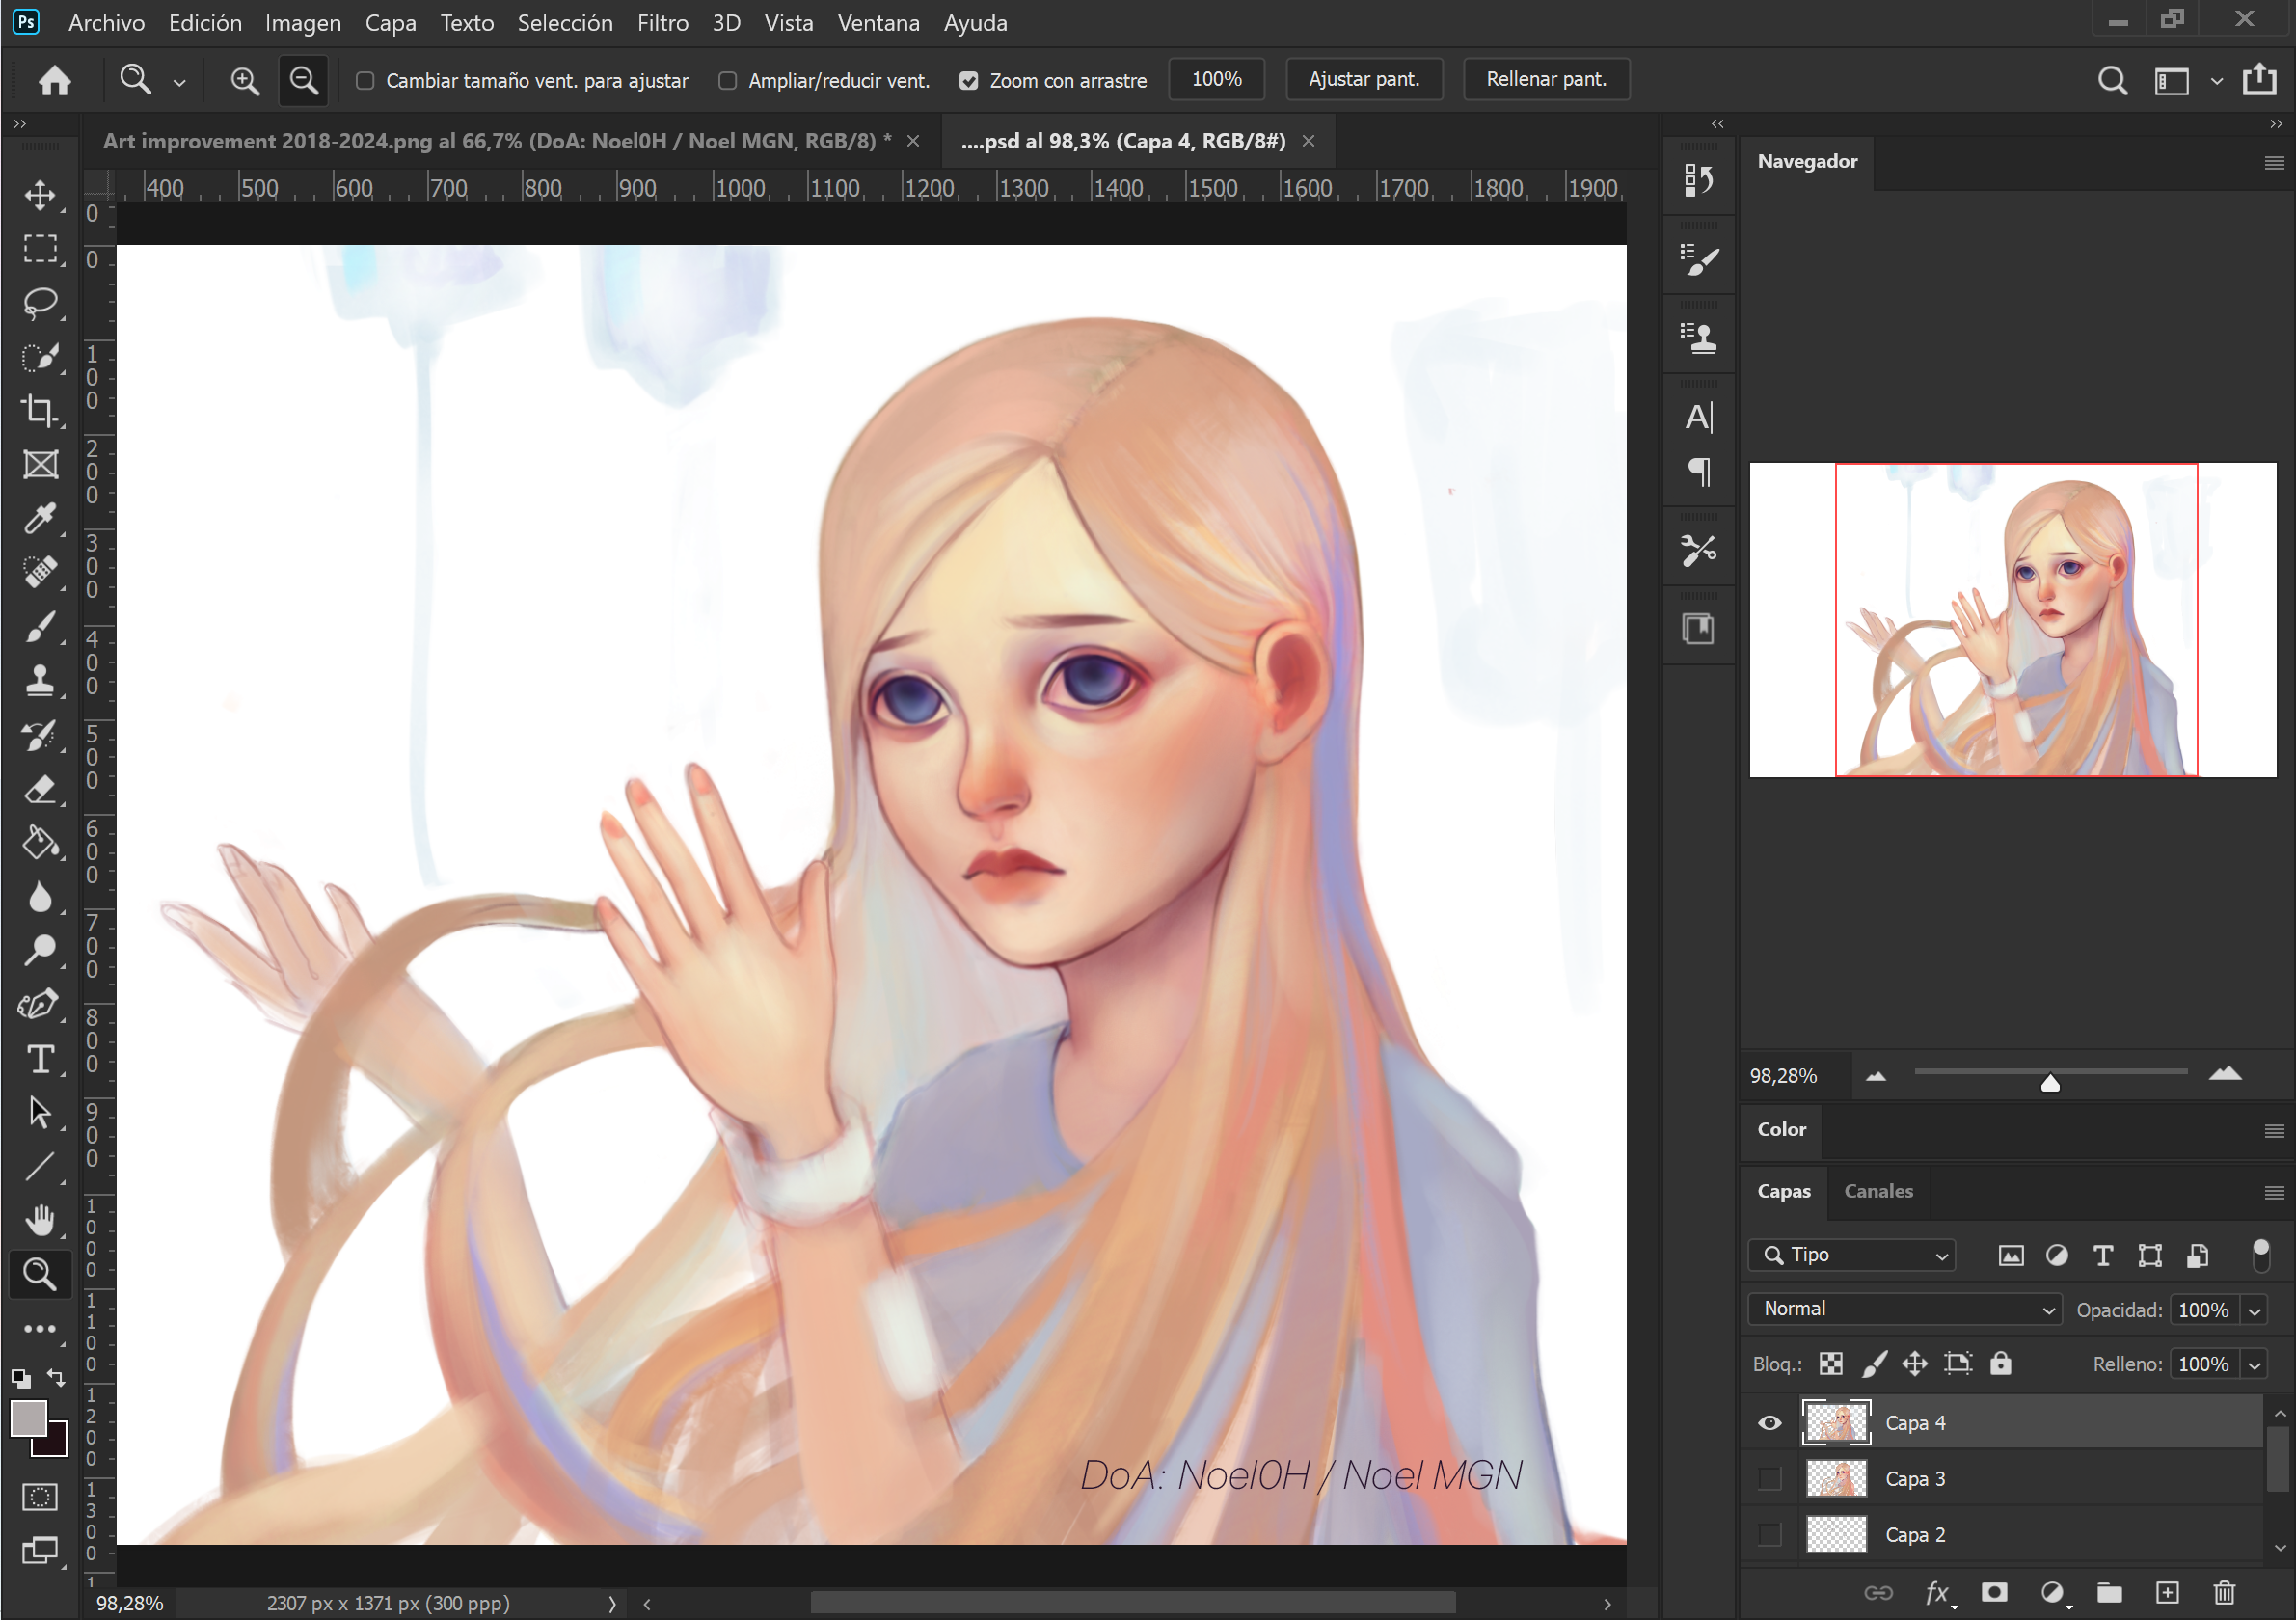Select the Paint Bucket tool
2296x1620 pixels.
(x=40, y=843)
